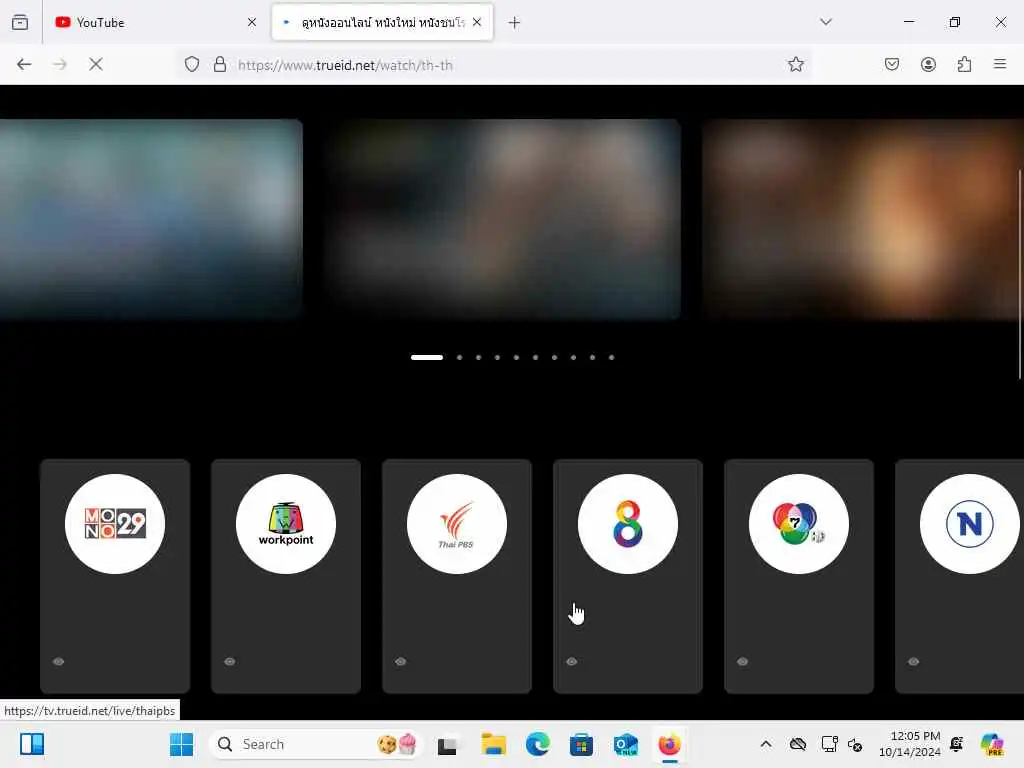Click the page vertical scrollbar
The image size is (1024, 768).
pyautogui.click(x=1019, y=274)
